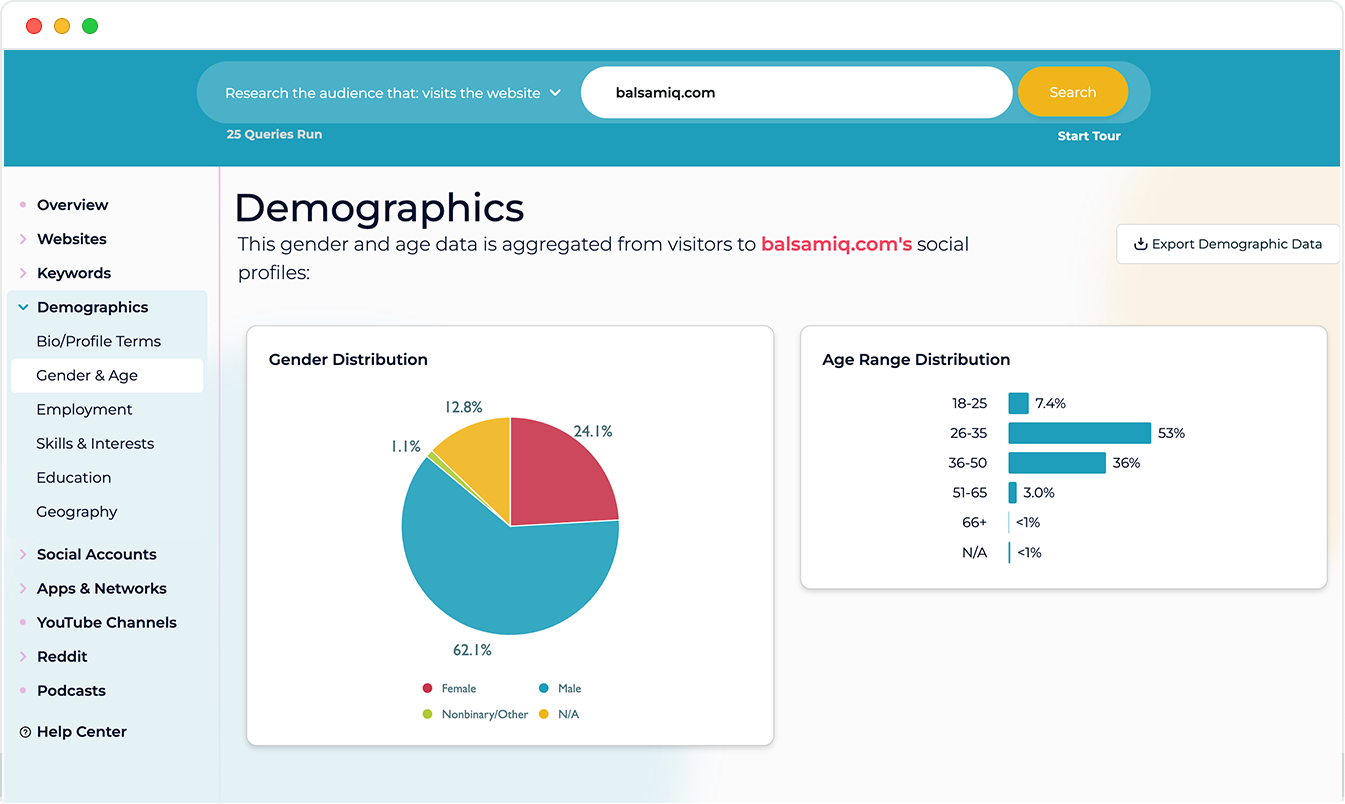Expand the Keywords chevron
This screenshot has width=1345, height=804.
23,273
